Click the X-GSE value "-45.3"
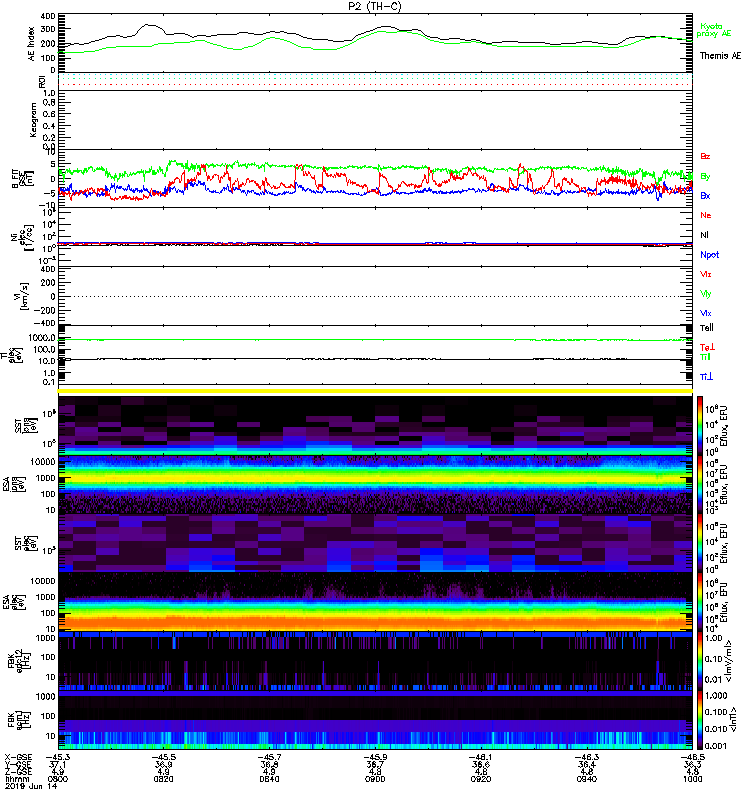 [58, 757]
